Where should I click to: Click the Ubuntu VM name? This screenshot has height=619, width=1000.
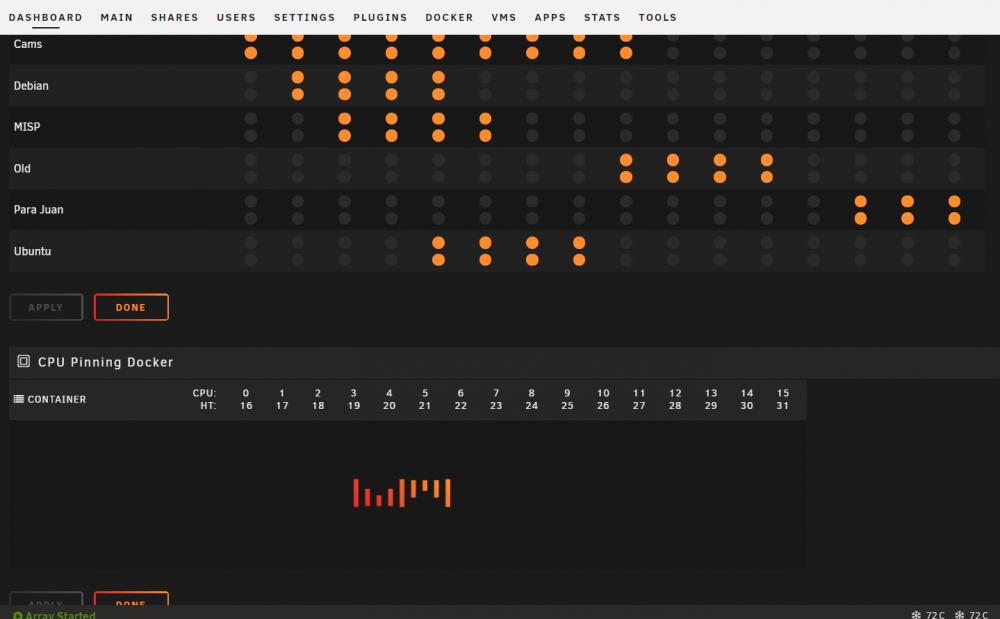(x=33, y=251)
